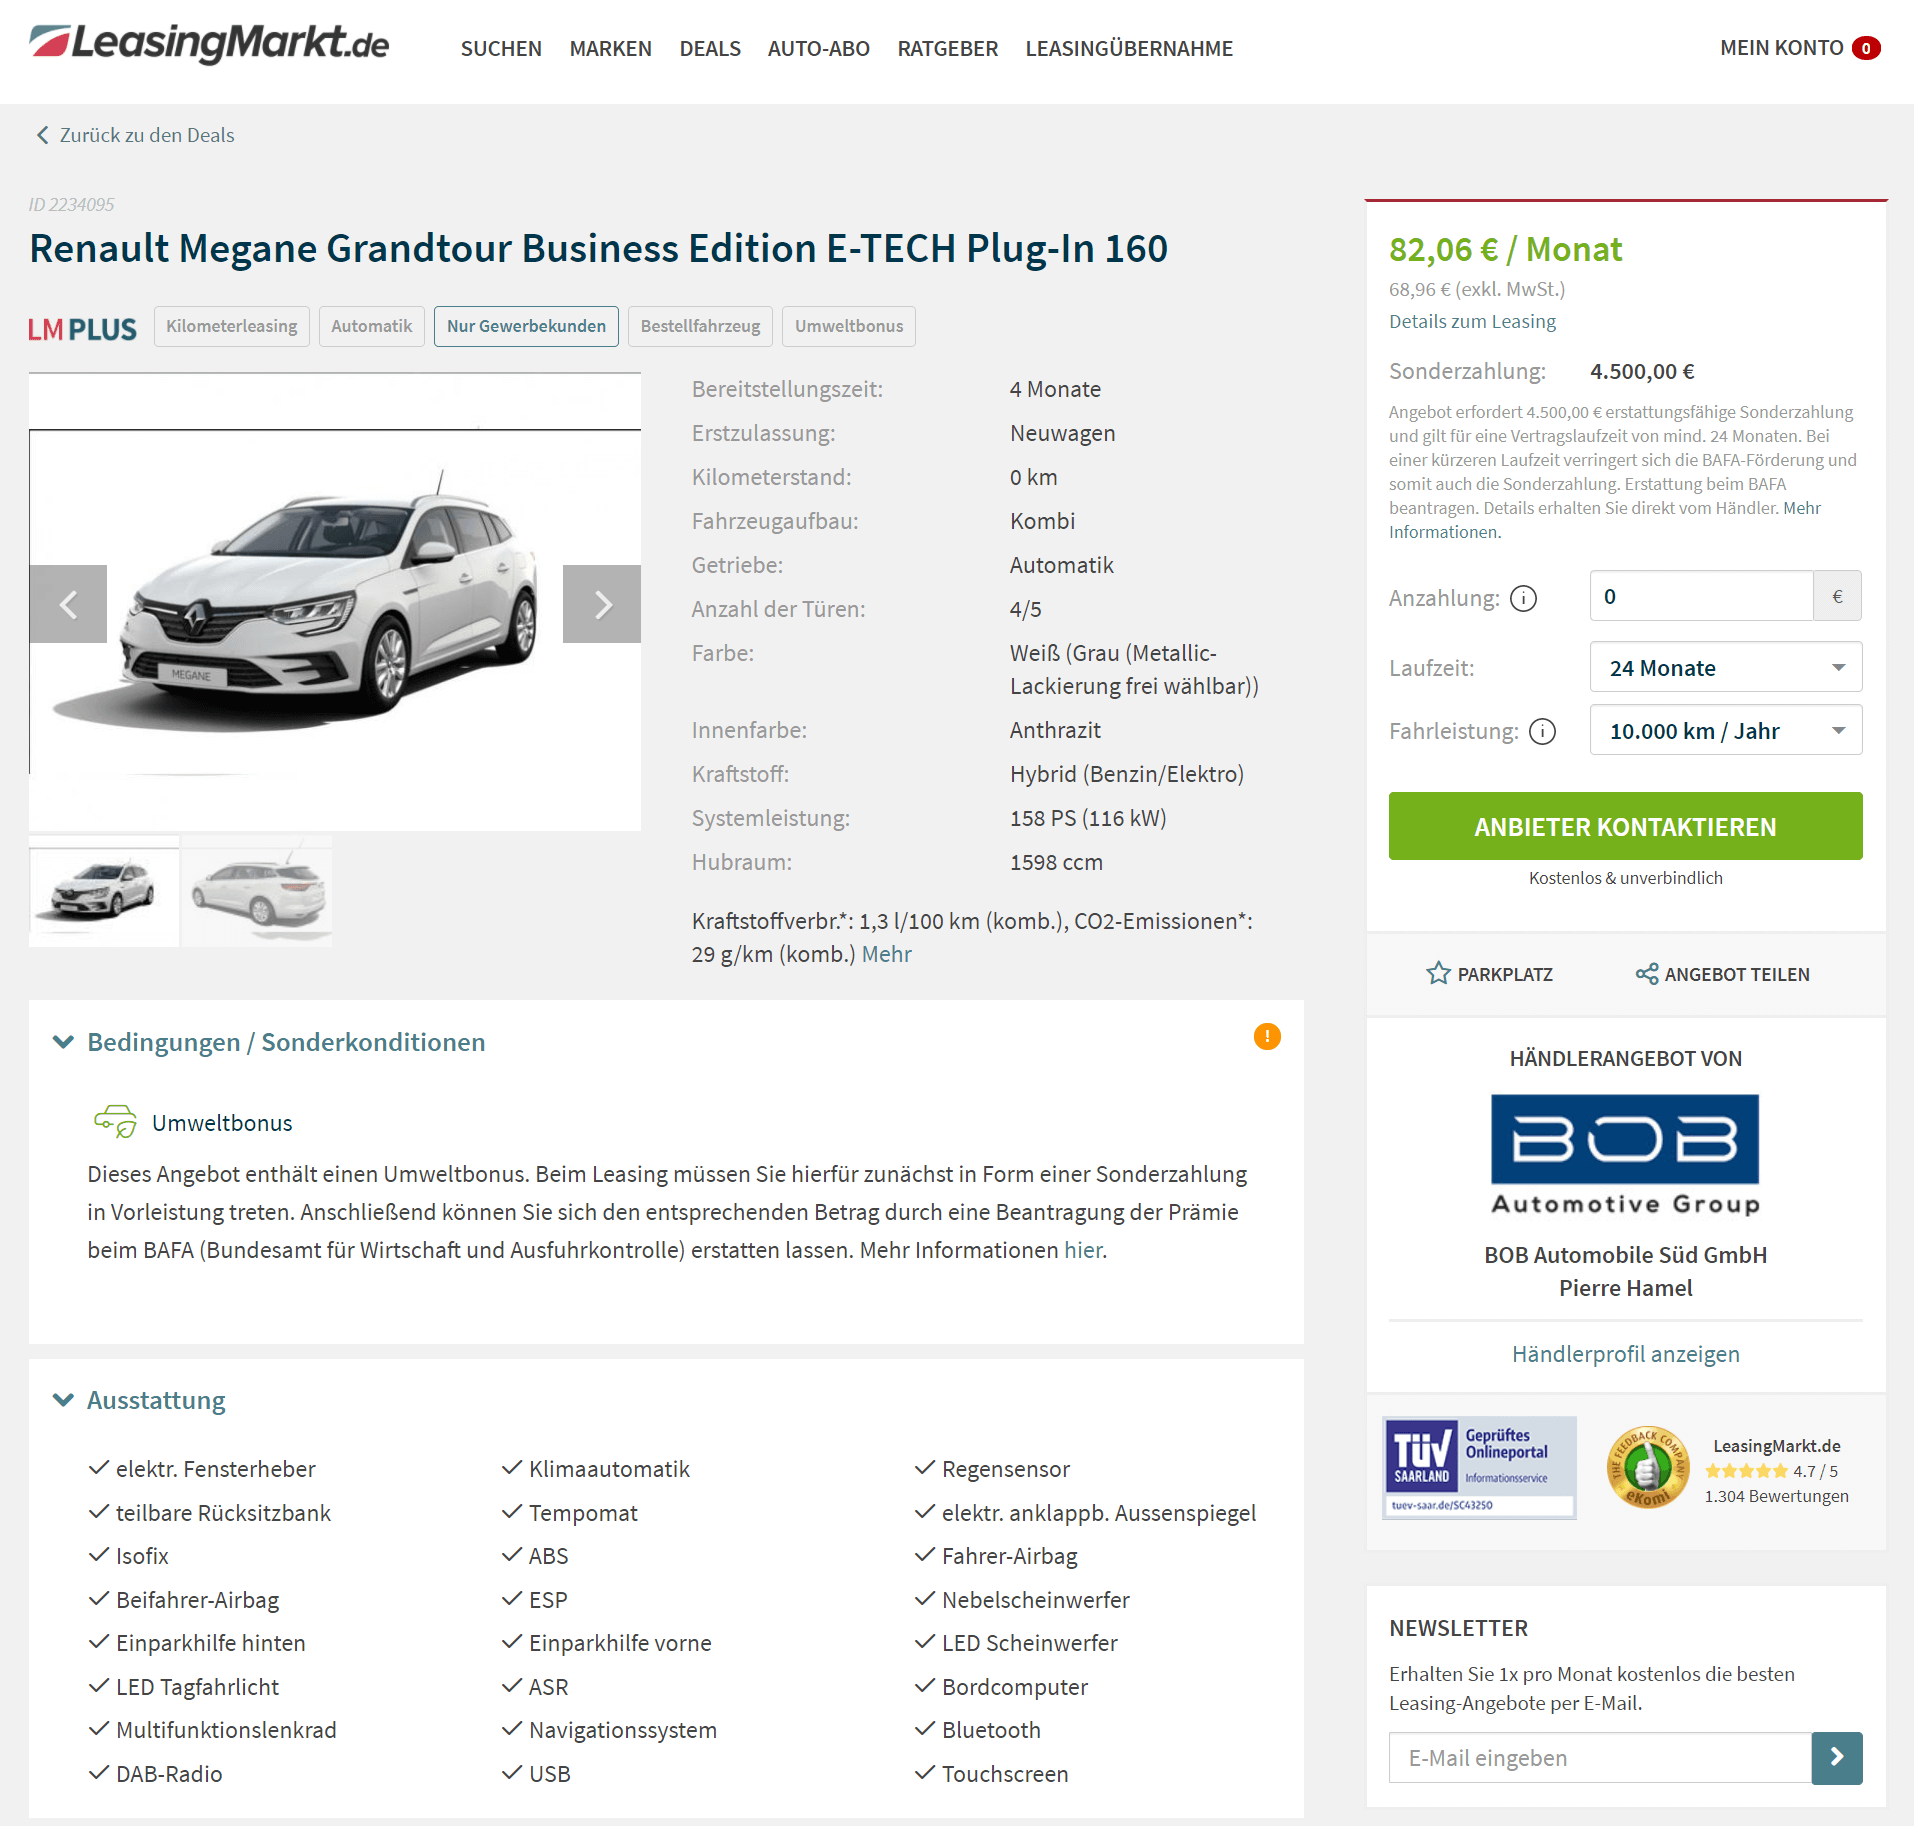Click the back chevron next to Zurück zu den Deals
The height and width of the screenshot is (1826, 1914).
pyautogui.click(x=42, y=135)
